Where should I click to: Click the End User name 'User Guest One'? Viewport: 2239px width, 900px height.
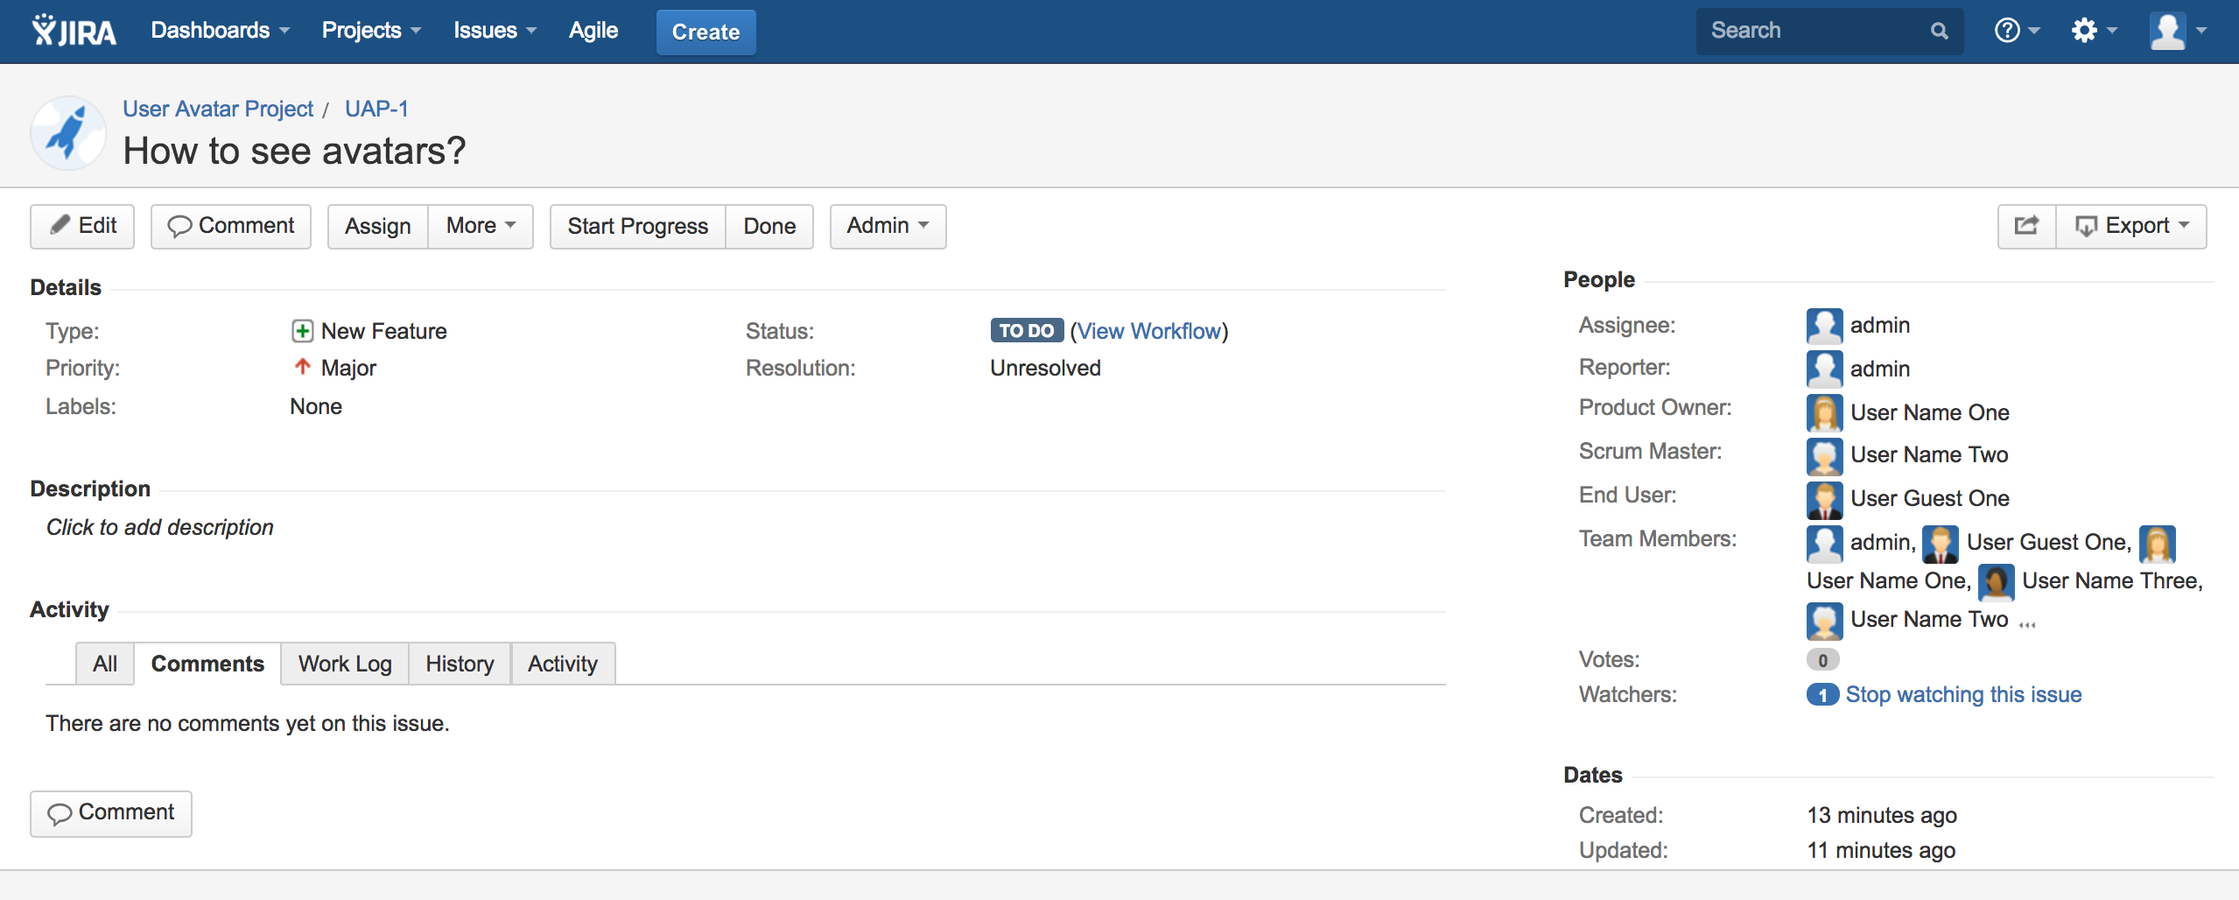[x=1930, y=499]
